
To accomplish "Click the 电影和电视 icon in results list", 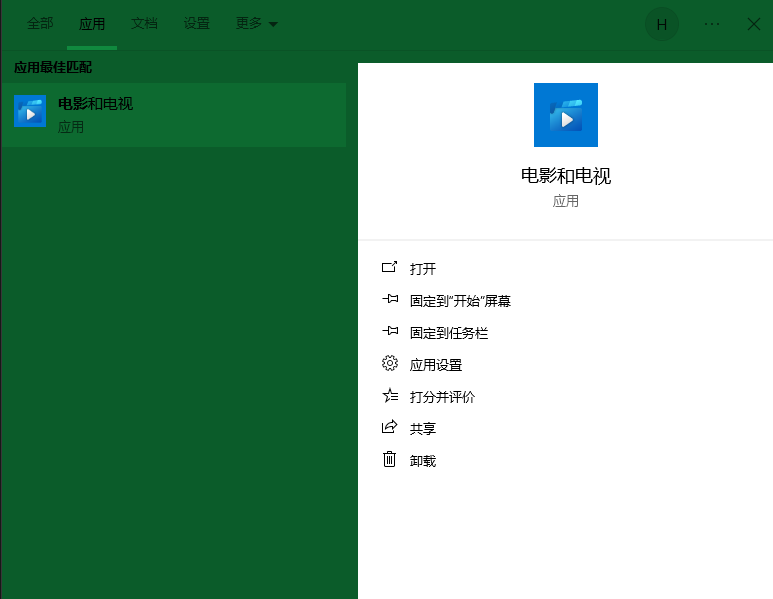I will pos(30,111).
